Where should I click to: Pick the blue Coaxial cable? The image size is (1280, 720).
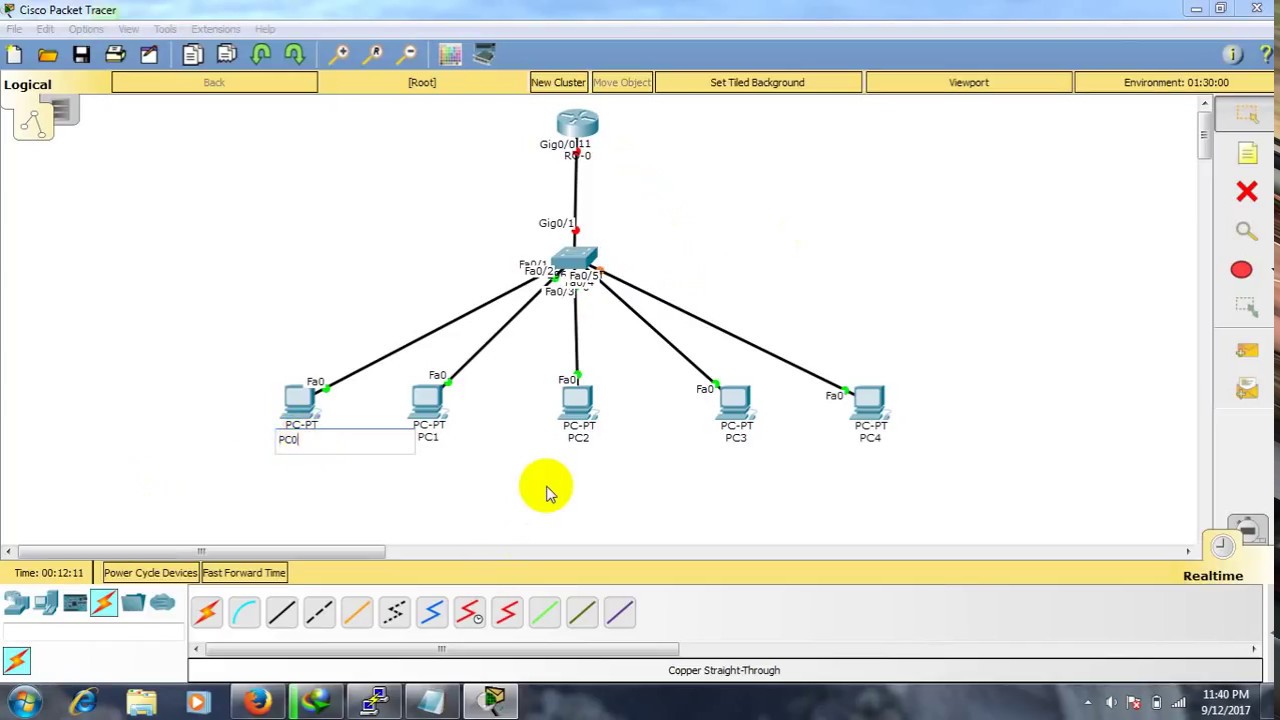click(432, 612)
